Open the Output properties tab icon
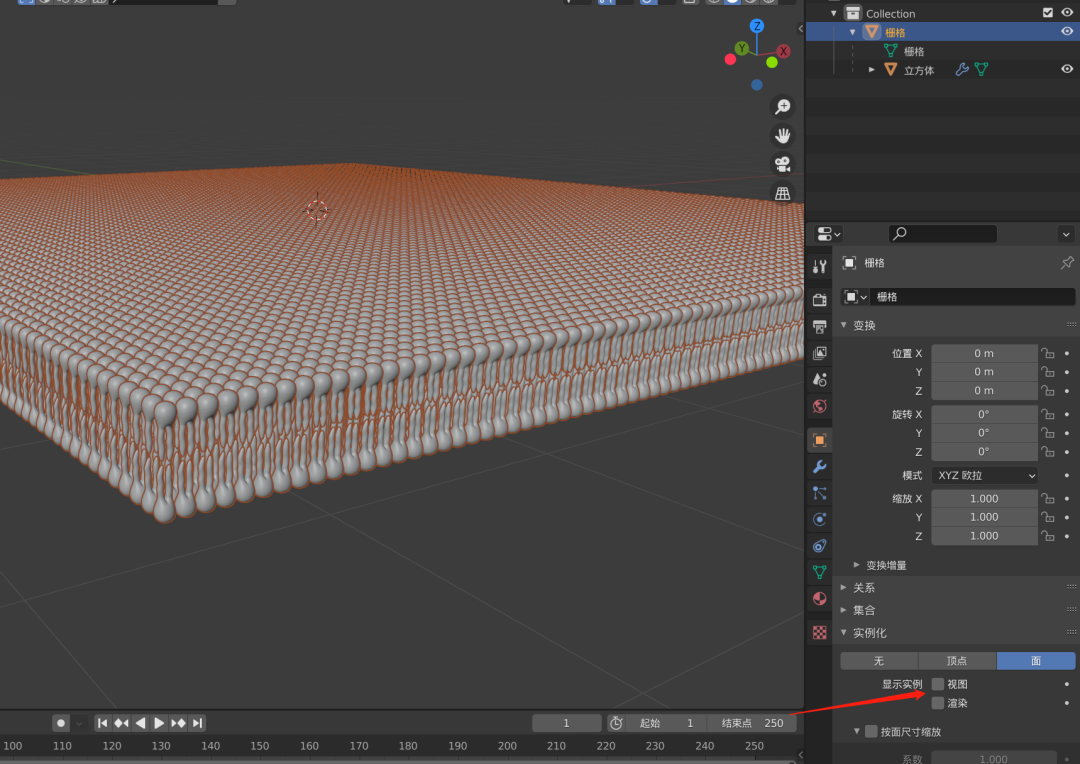 [820, 327]
